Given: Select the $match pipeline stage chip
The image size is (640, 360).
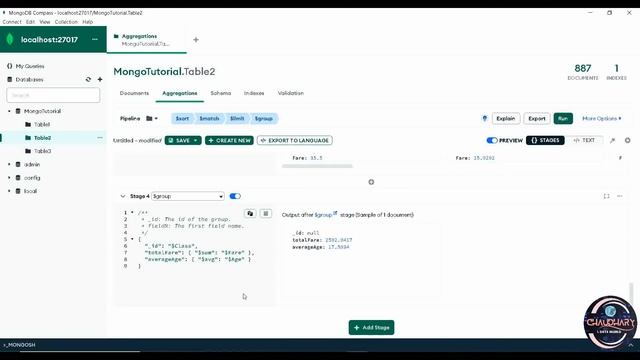Looking at the screenshot, I should pos(209,118).
